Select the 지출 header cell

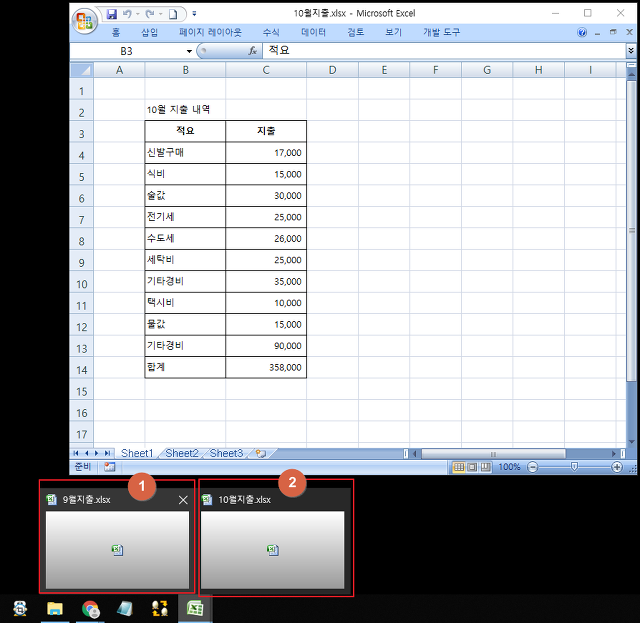(x=266, y=131)
